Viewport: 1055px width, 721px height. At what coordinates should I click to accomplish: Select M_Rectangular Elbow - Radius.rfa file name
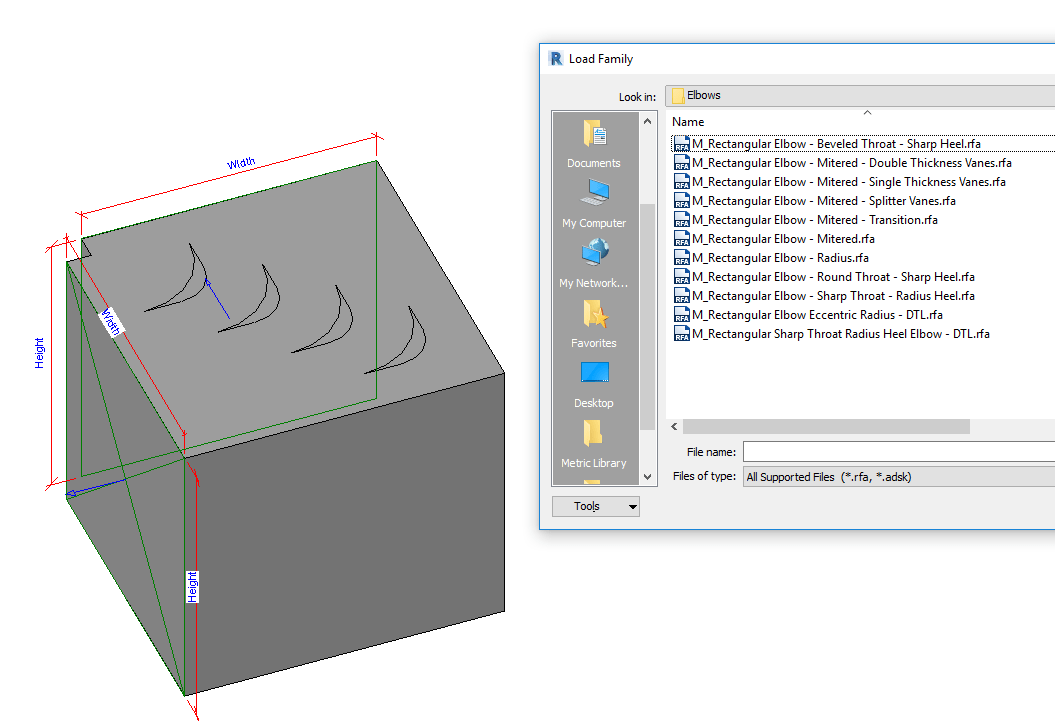click(x=780, y=258)
